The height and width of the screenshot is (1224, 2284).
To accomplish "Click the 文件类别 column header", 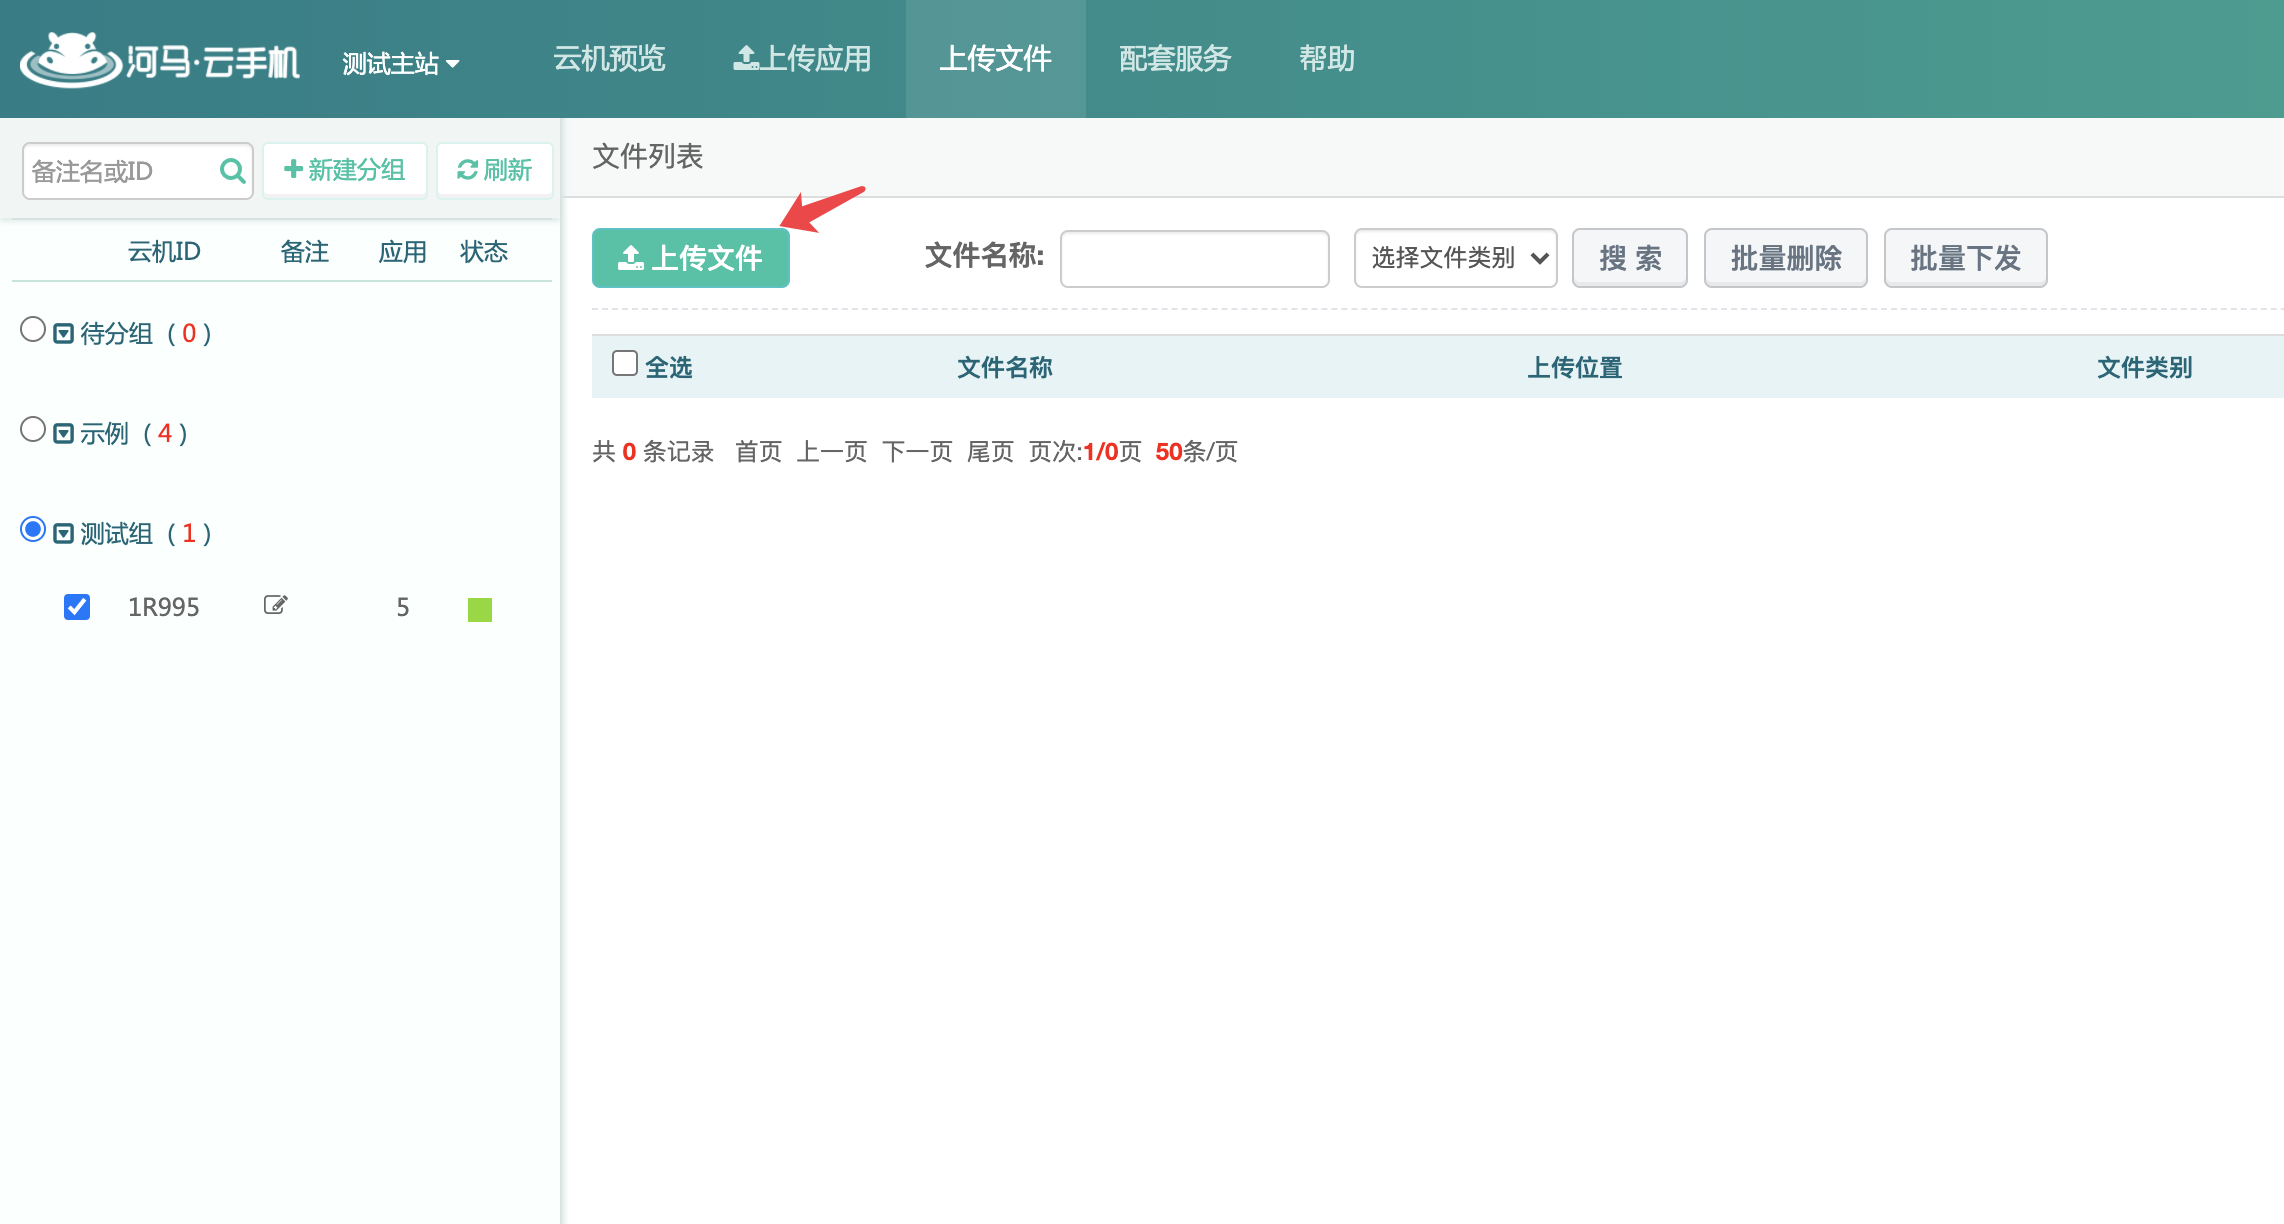I will (x=2145, y=368).
